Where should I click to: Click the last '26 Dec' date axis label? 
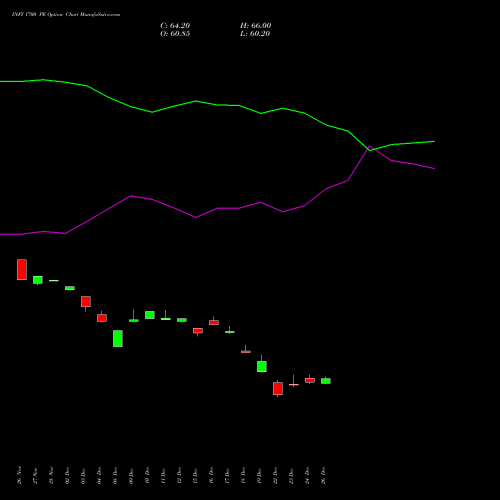tap(323, 475)
